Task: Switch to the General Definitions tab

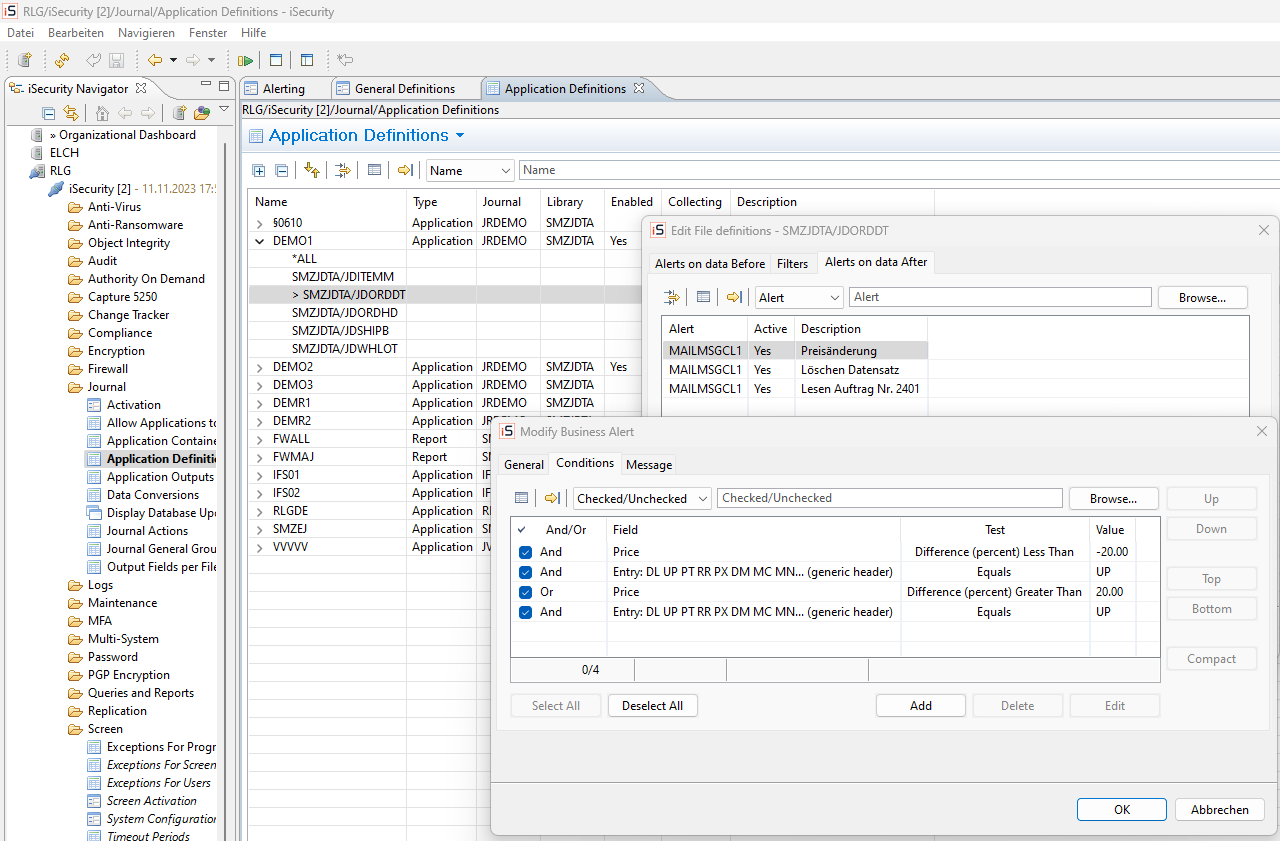Action: [404, 89]
